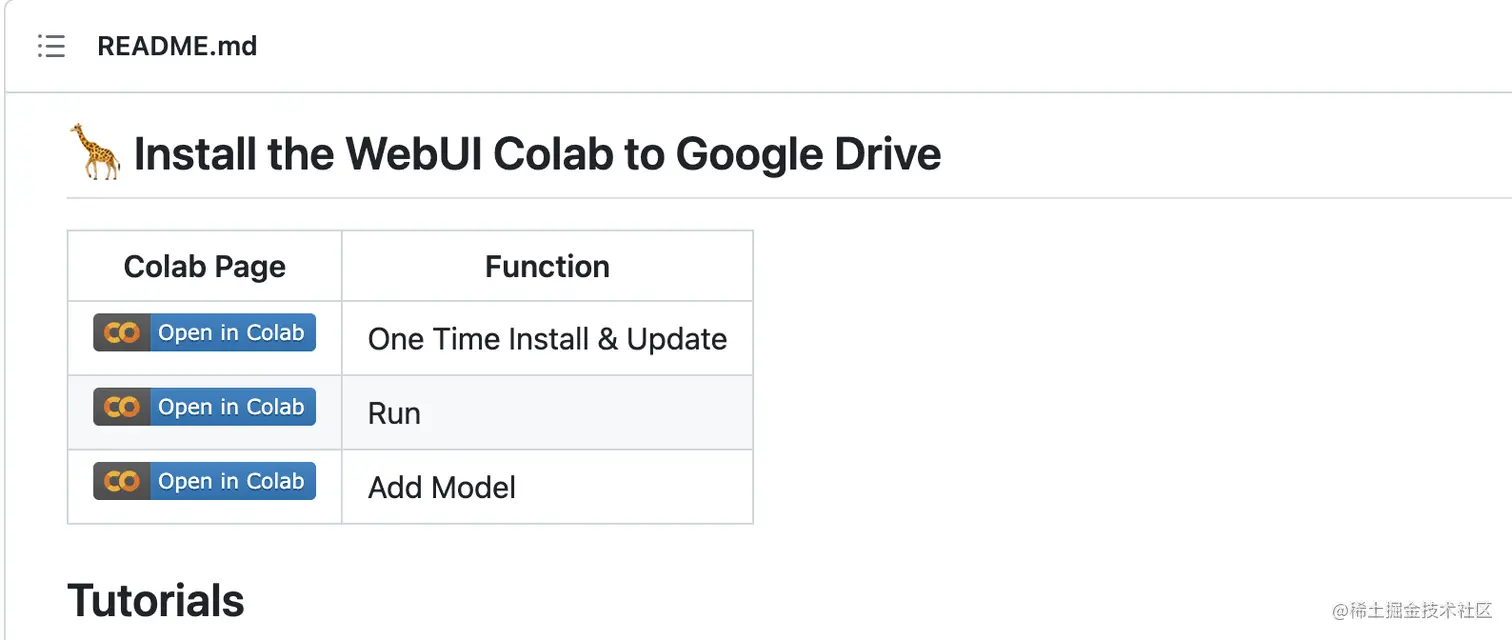Select the Colab Page column header
This screenshot has height=640, width=1512.
[x=205, y=266]
